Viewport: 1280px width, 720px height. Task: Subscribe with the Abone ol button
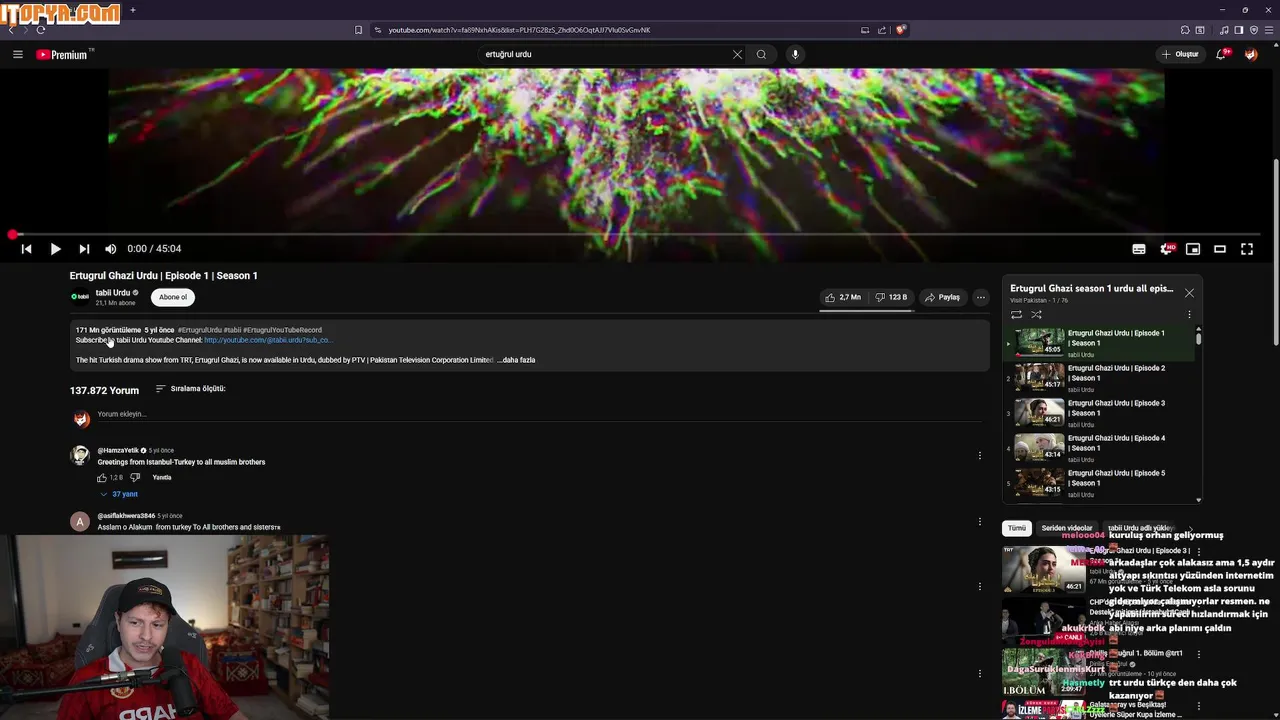[173, 297]
